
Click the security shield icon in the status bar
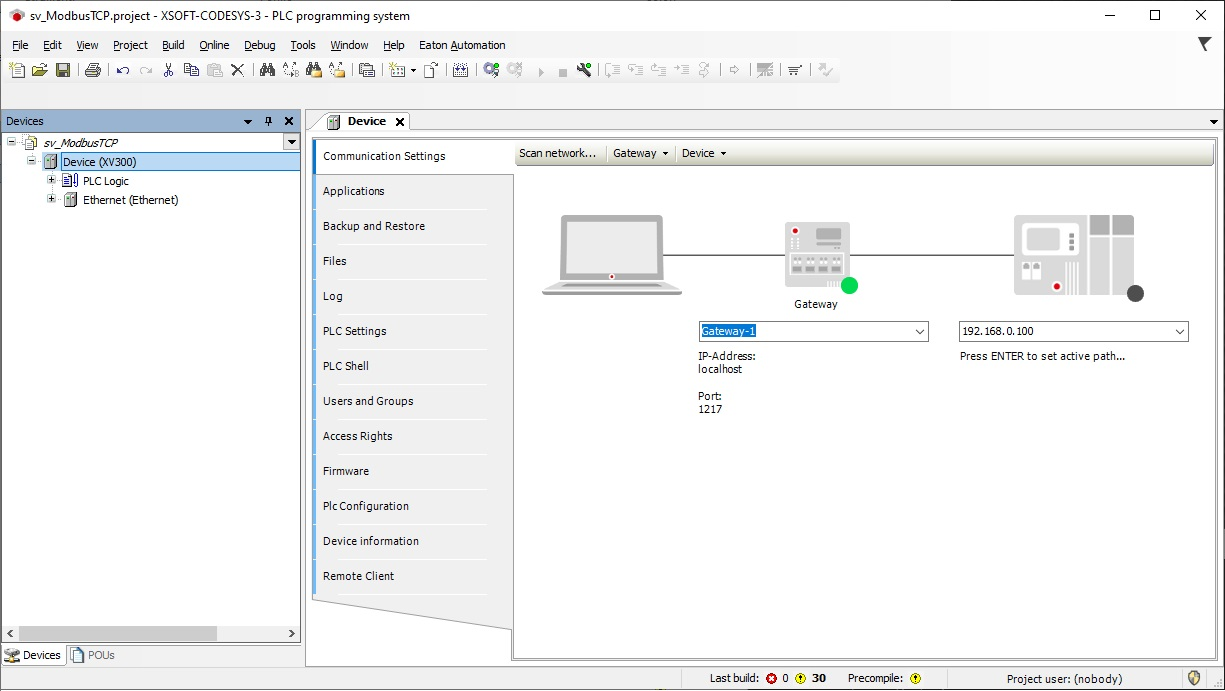[1193, 678]
